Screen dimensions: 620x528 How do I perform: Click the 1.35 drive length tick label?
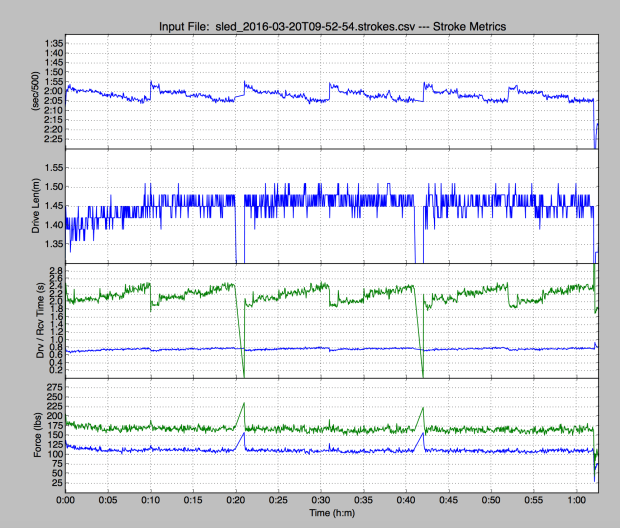51,243
